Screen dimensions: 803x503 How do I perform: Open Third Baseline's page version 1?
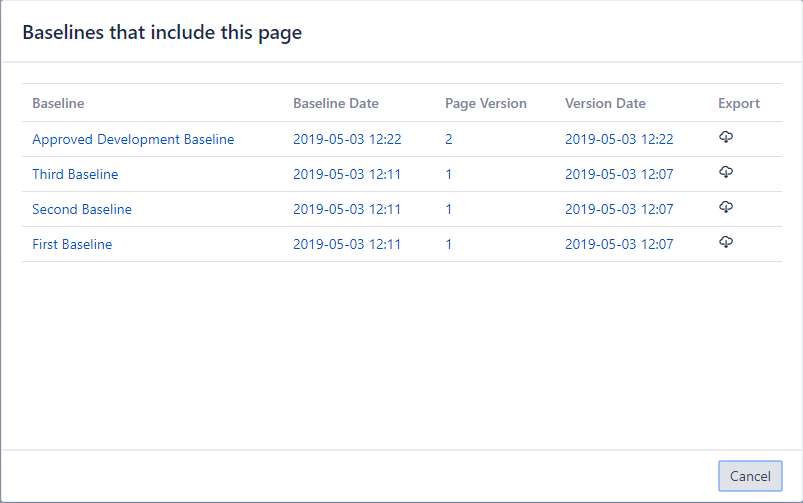coord(449,175)
